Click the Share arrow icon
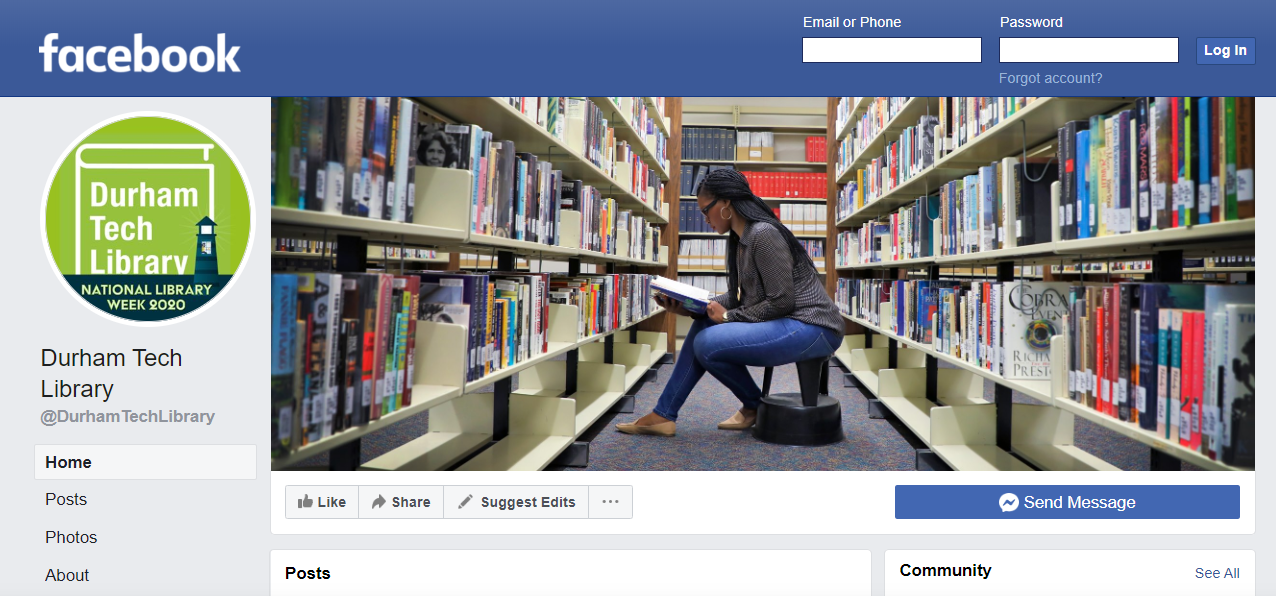This screenshot has width=1276, height=596. click(x=379, y=502)
